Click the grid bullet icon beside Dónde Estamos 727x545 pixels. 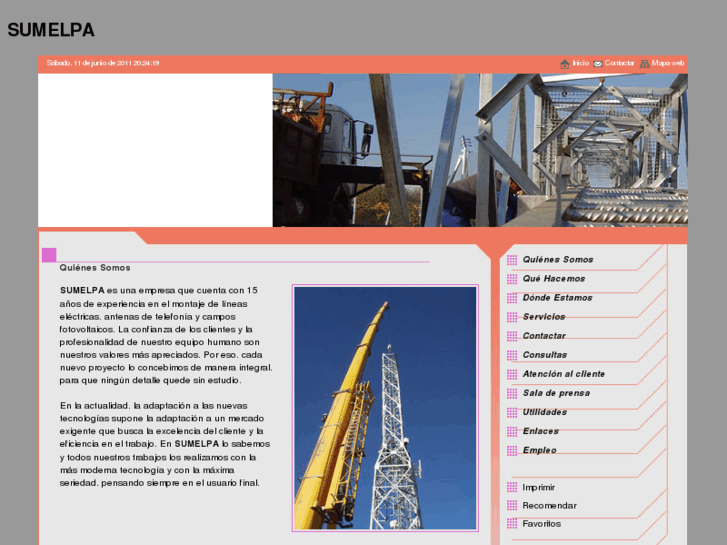(512, 298)
